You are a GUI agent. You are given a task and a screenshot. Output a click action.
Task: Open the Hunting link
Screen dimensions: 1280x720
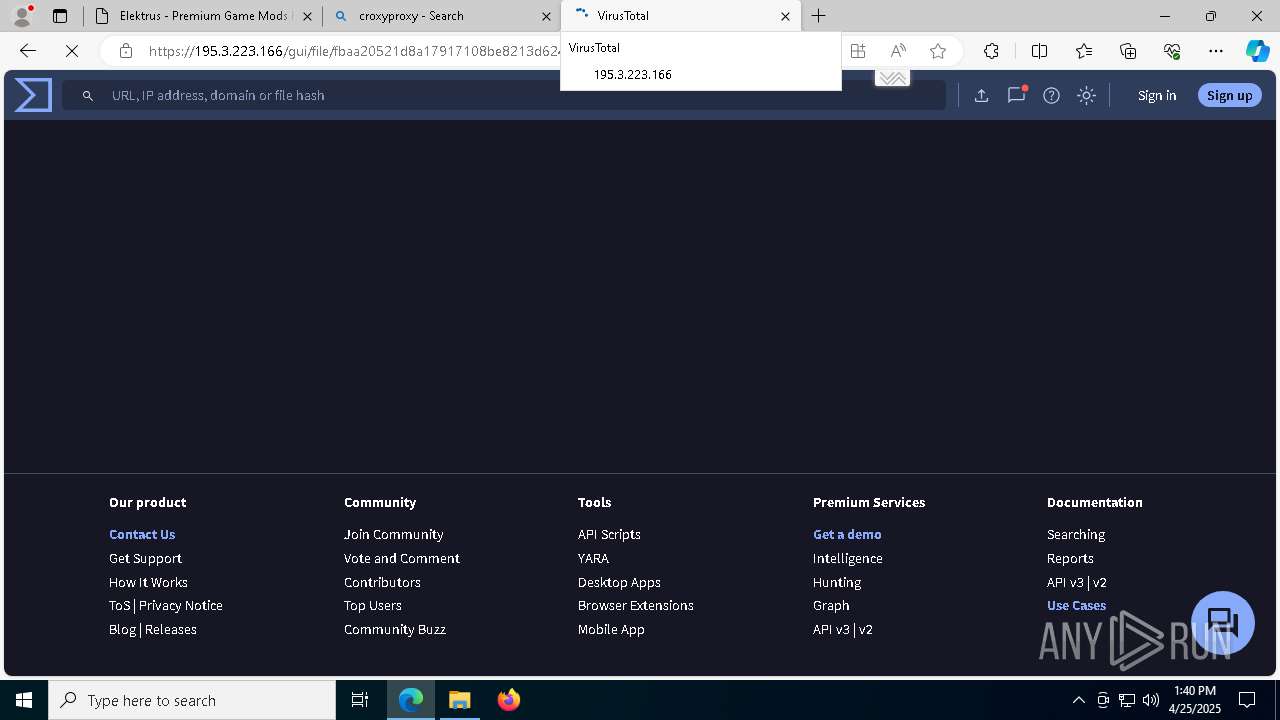pos(837,582)
